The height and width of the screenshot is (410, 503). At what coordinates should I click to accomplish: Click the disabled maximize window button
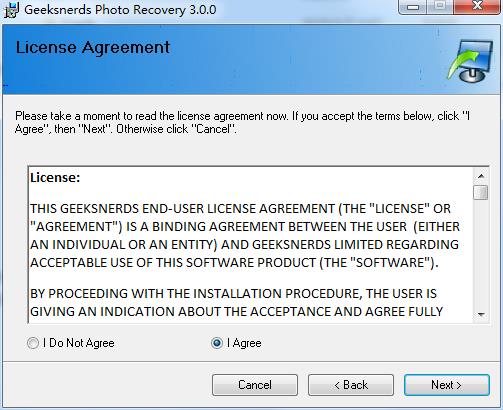tap(440, 7)
